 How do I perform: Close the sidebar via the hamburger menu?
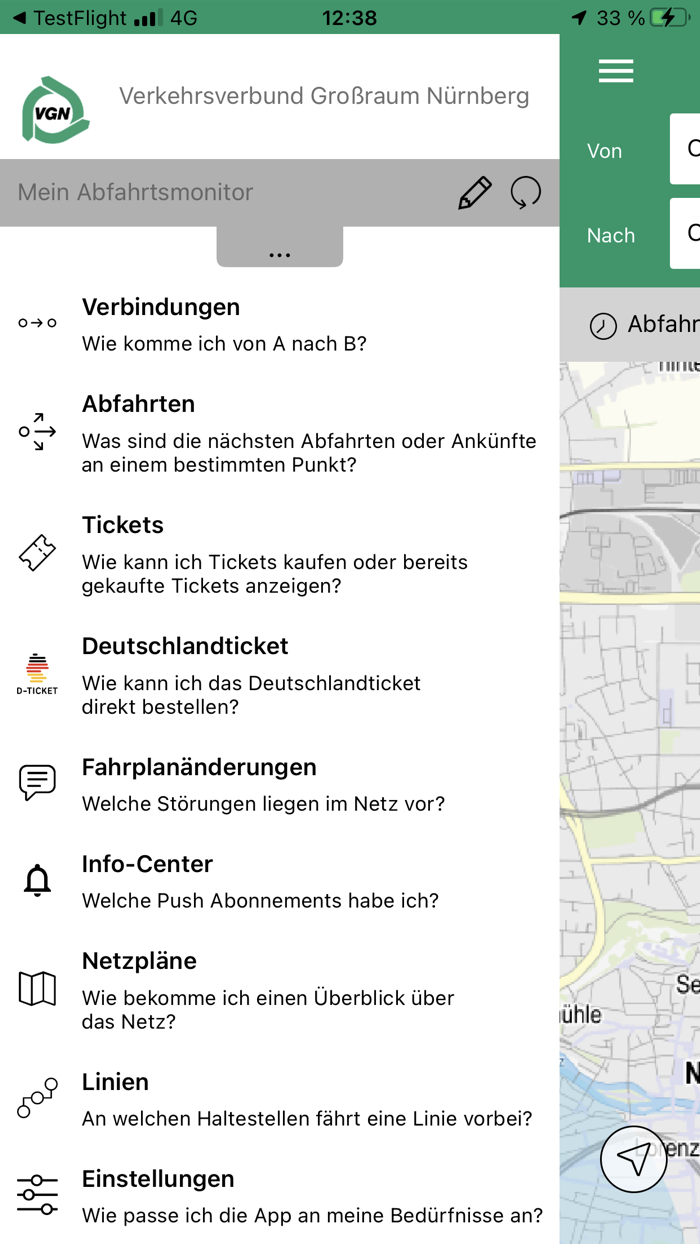pyautogui.click(x=616, y=71)
